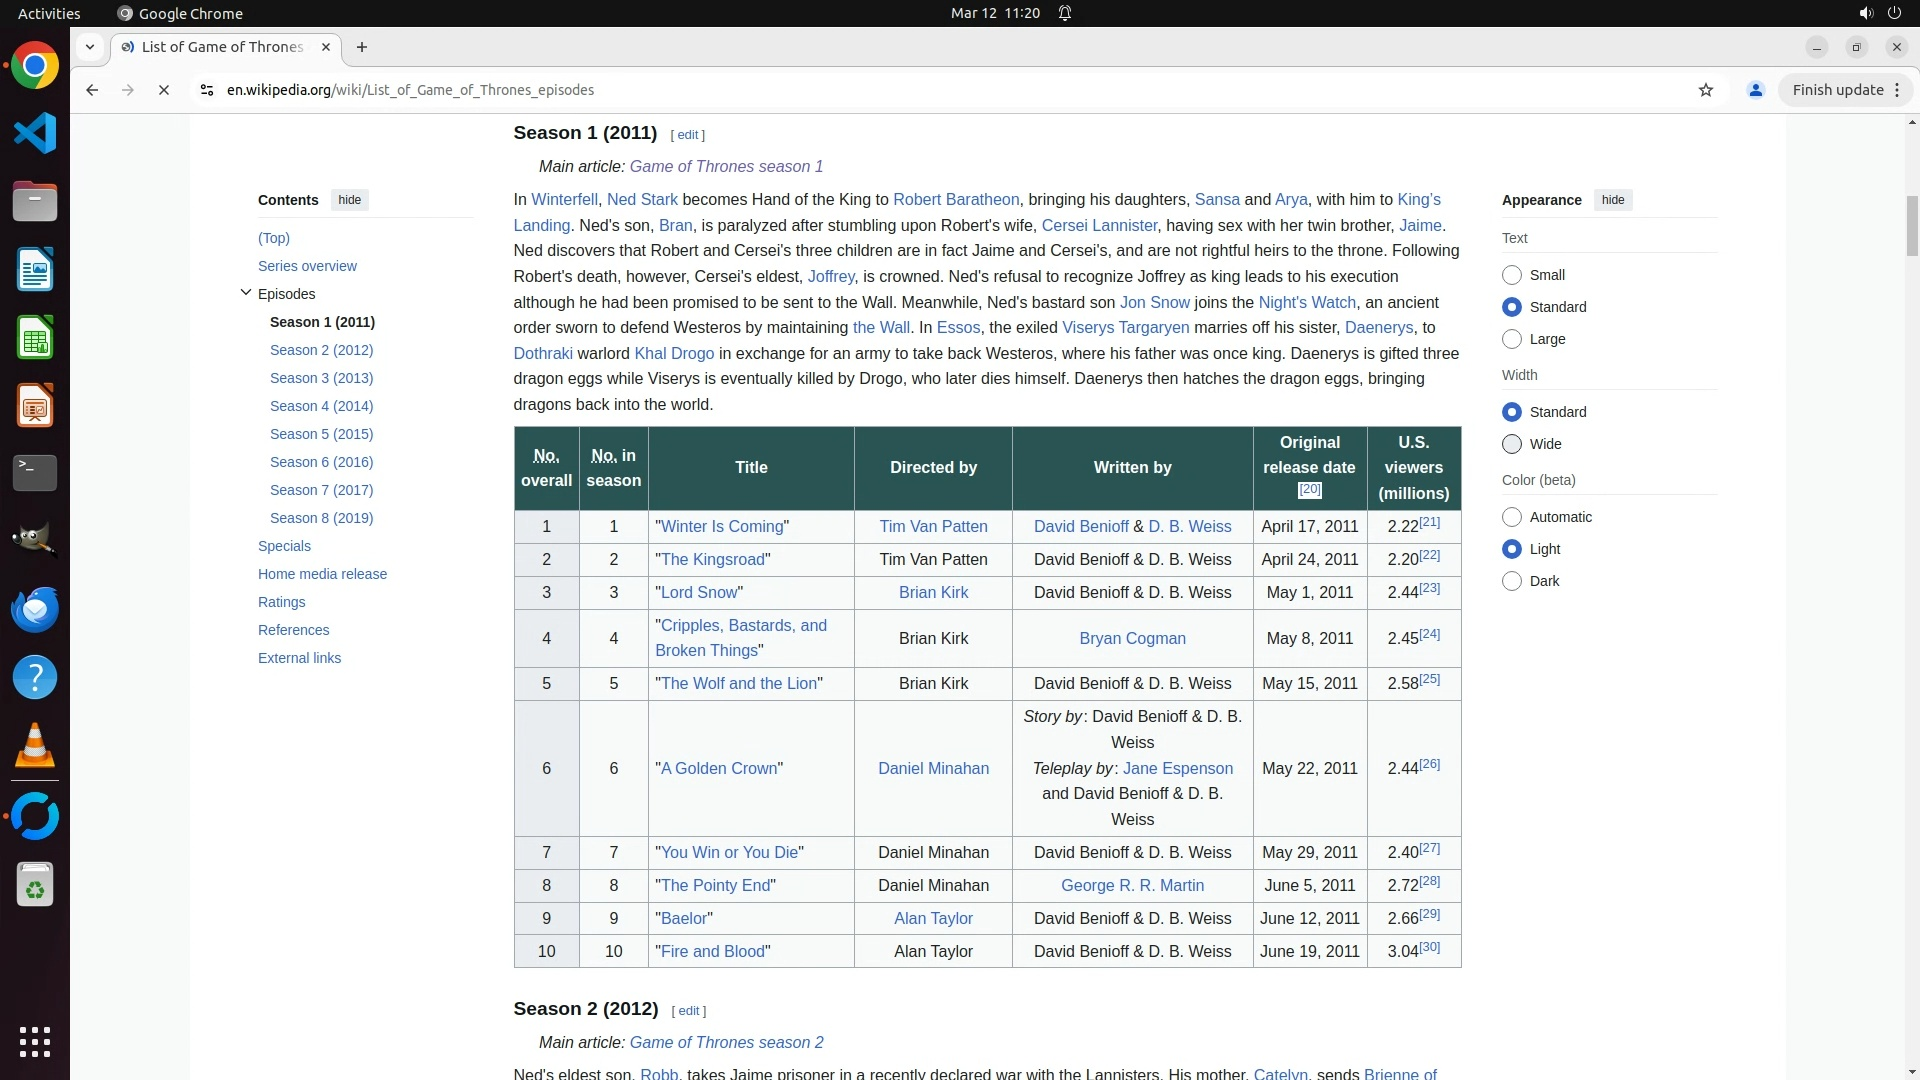
Task: Open the "Winter Is Coming" episode link
Action: click(721, 527)
